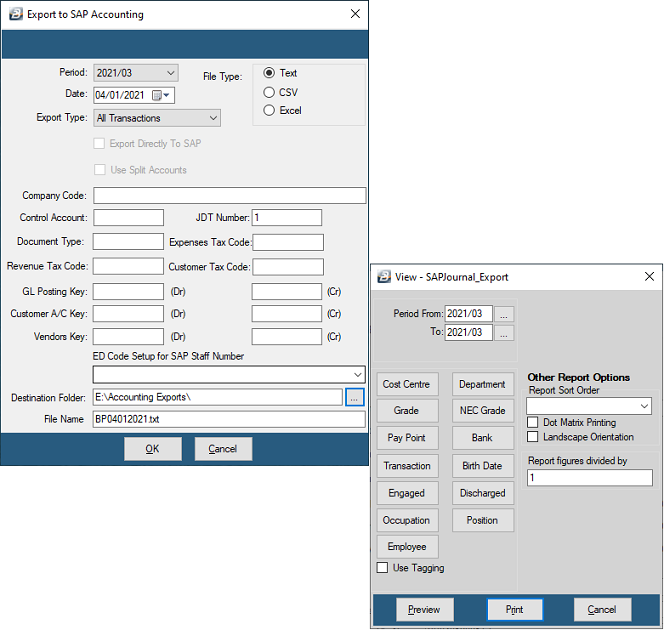Click the Engaged filter button

(407, 493)
